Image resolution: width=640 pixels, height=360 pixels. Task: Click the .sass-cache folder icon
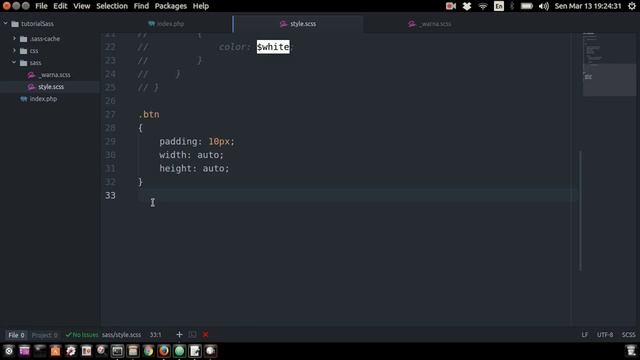click(x=24, y=39)
